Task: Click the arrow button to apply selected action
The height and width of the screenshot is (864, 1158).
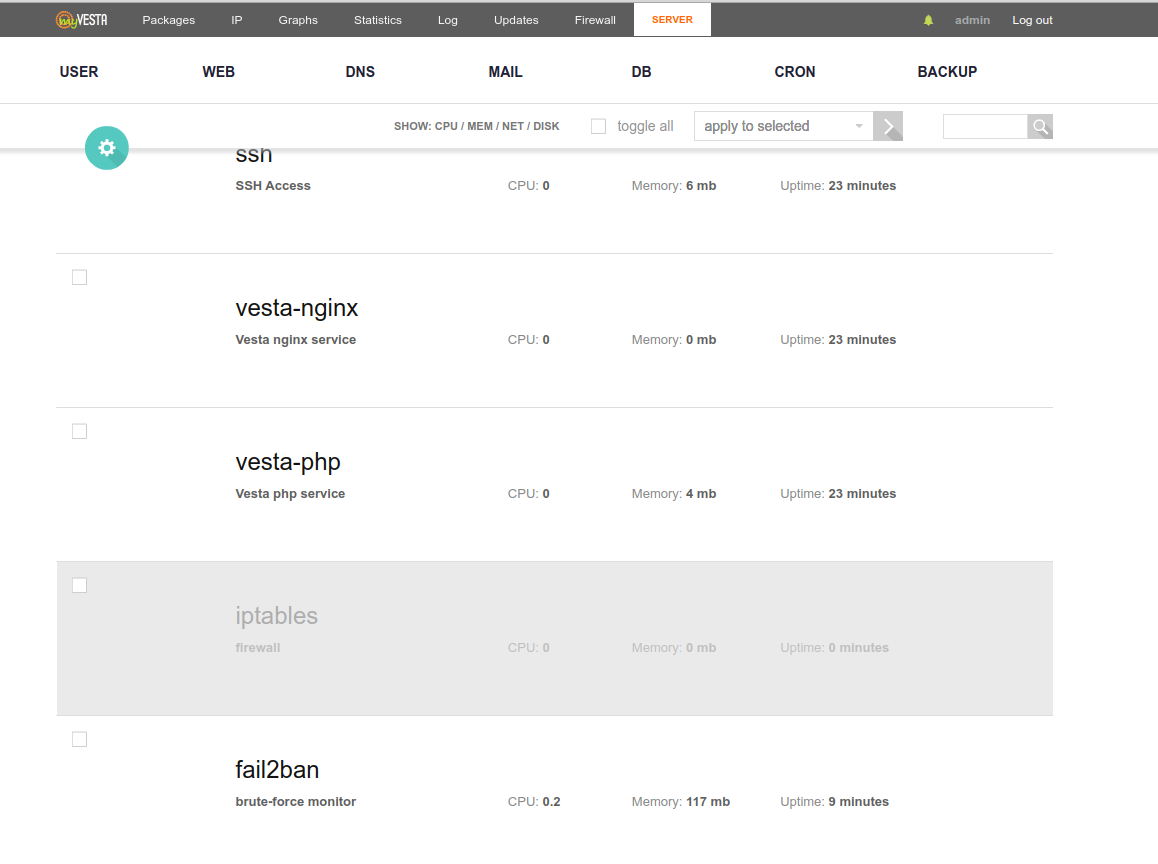Action: [888, 126]
